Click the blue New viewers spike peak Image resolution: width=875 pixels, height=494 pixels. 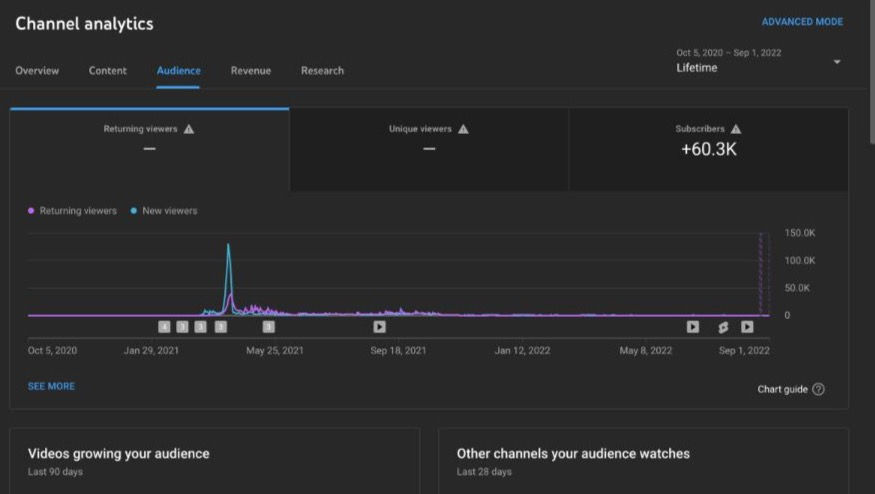point(228,244)
